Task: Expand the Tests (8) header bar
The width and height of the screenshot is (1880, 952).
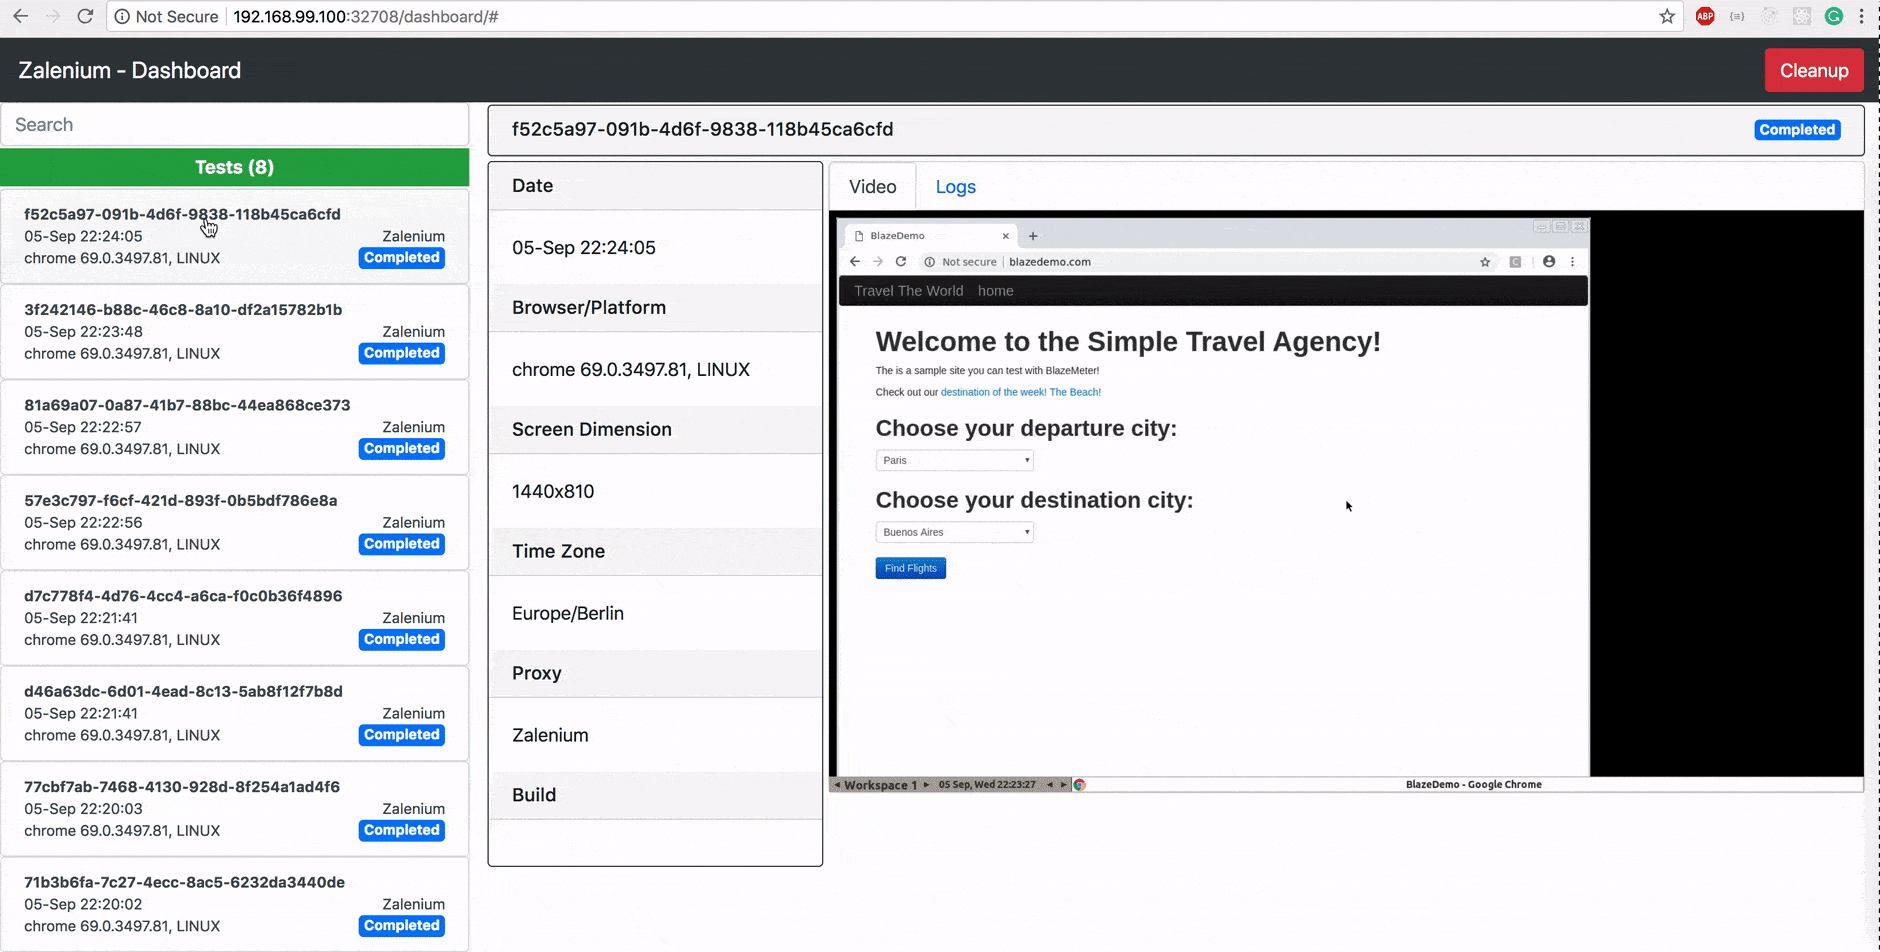Action: tap(234, 167)
